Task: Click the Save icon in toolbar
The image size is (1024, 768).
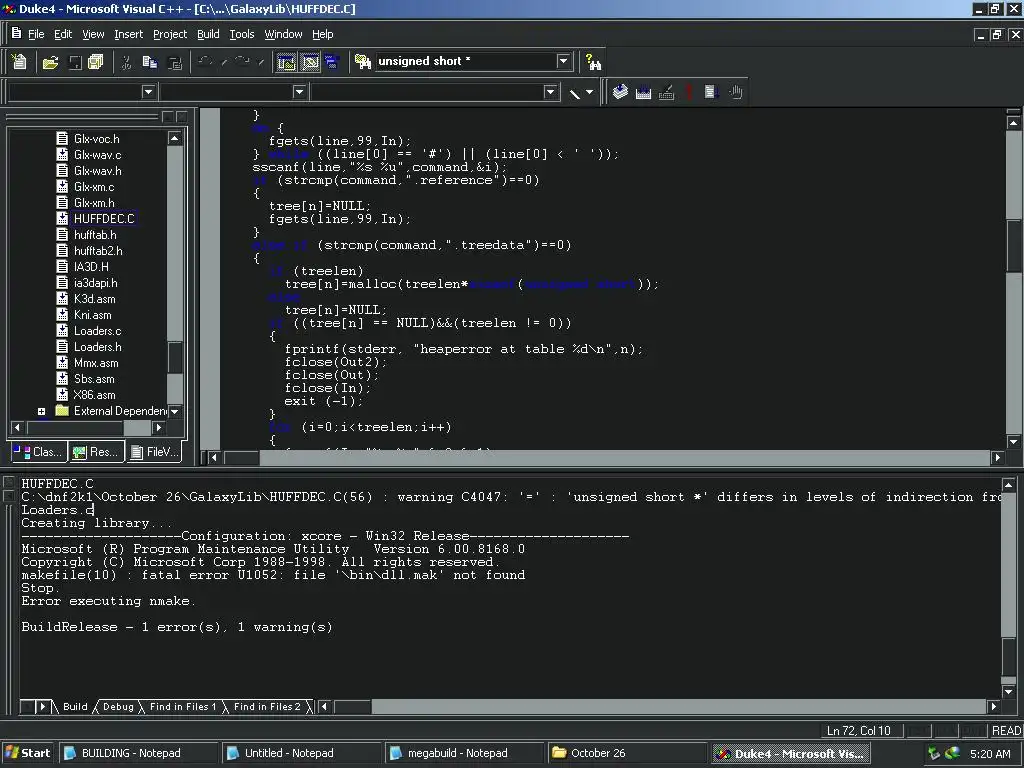Action: pos(75,62)
